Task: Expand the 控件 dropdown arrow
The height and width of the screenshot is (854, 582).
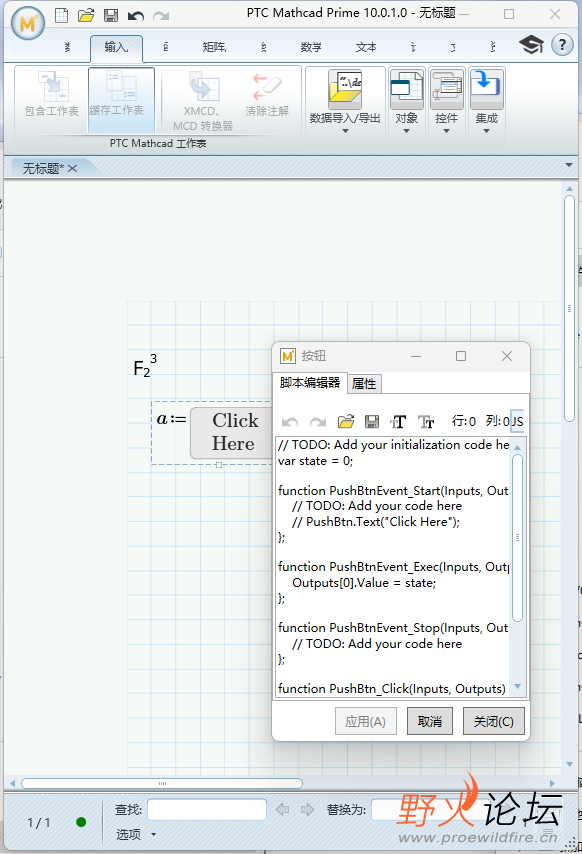Action: [x=446, y=131]
